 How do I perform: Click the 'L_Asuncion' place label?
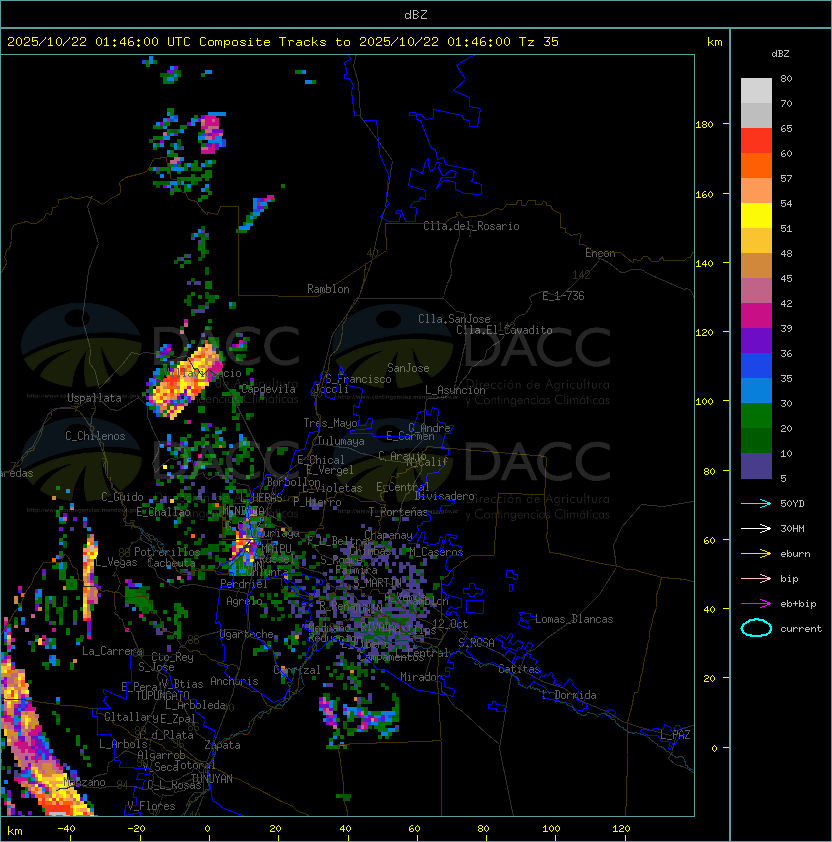click(x=455, y=390)
